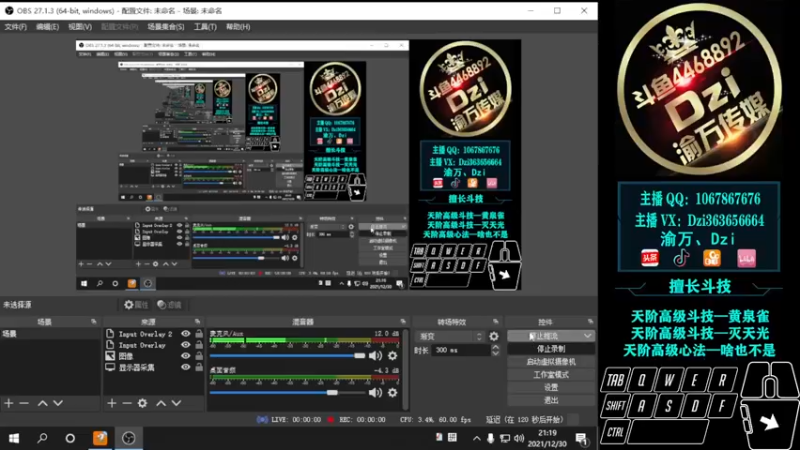Click the 滤镜 filters button
The width and height of the screenshot is (800, 450).
[169, 305]
